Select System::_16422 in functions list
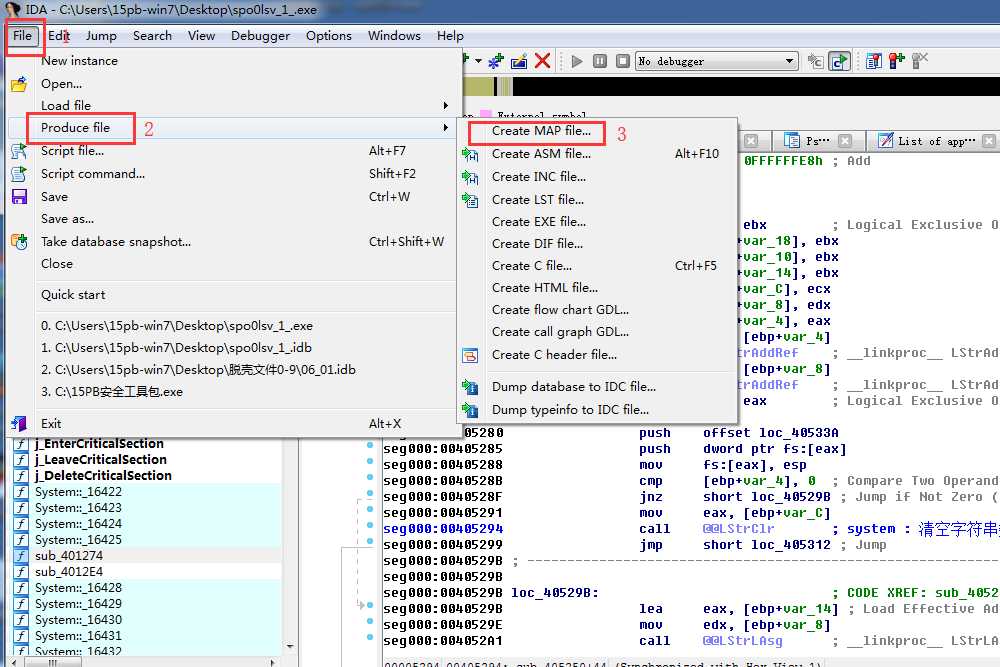1000x667 pixels. pos(147,492)
